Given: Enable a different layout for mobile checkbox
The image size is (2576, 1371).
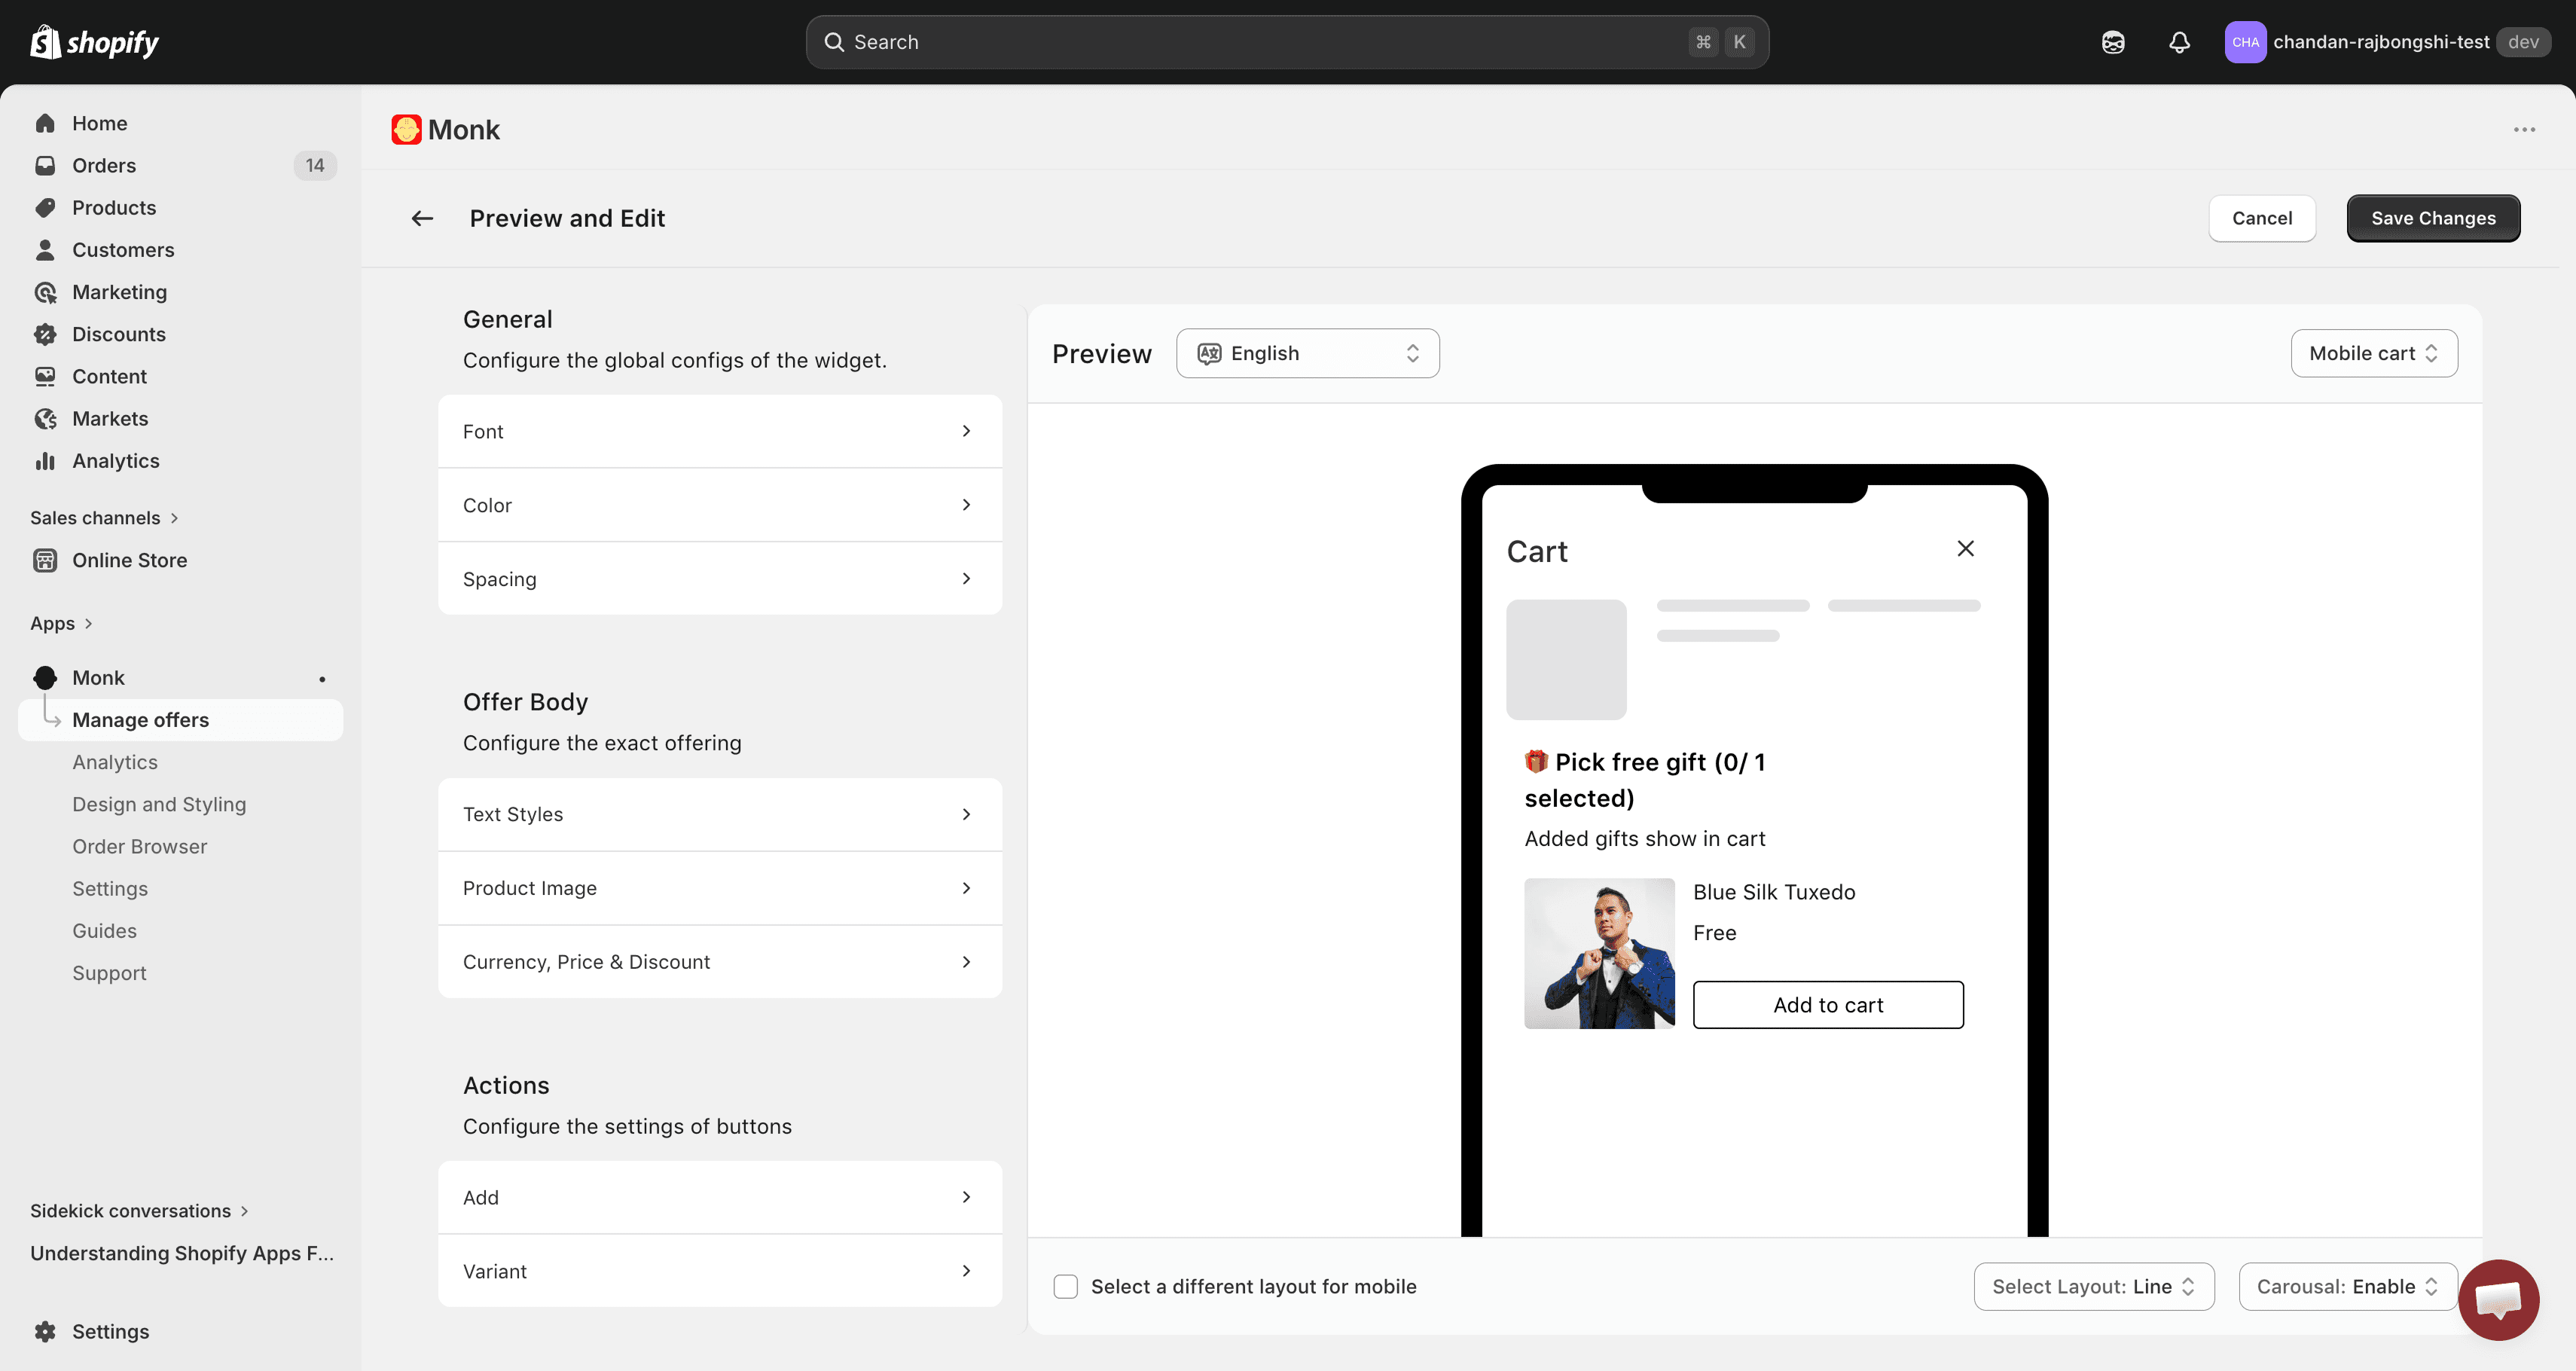Looking at the screenshot, I should (1065, 1286).
